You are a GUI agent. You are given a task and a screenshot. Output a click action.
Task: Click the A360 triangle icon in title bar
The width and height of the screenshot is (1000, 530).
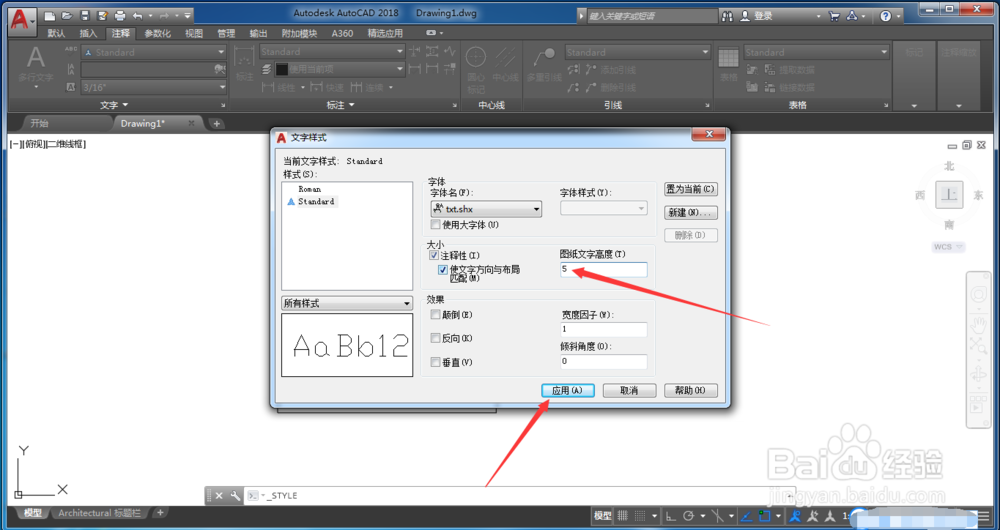[x=853, y=16]
